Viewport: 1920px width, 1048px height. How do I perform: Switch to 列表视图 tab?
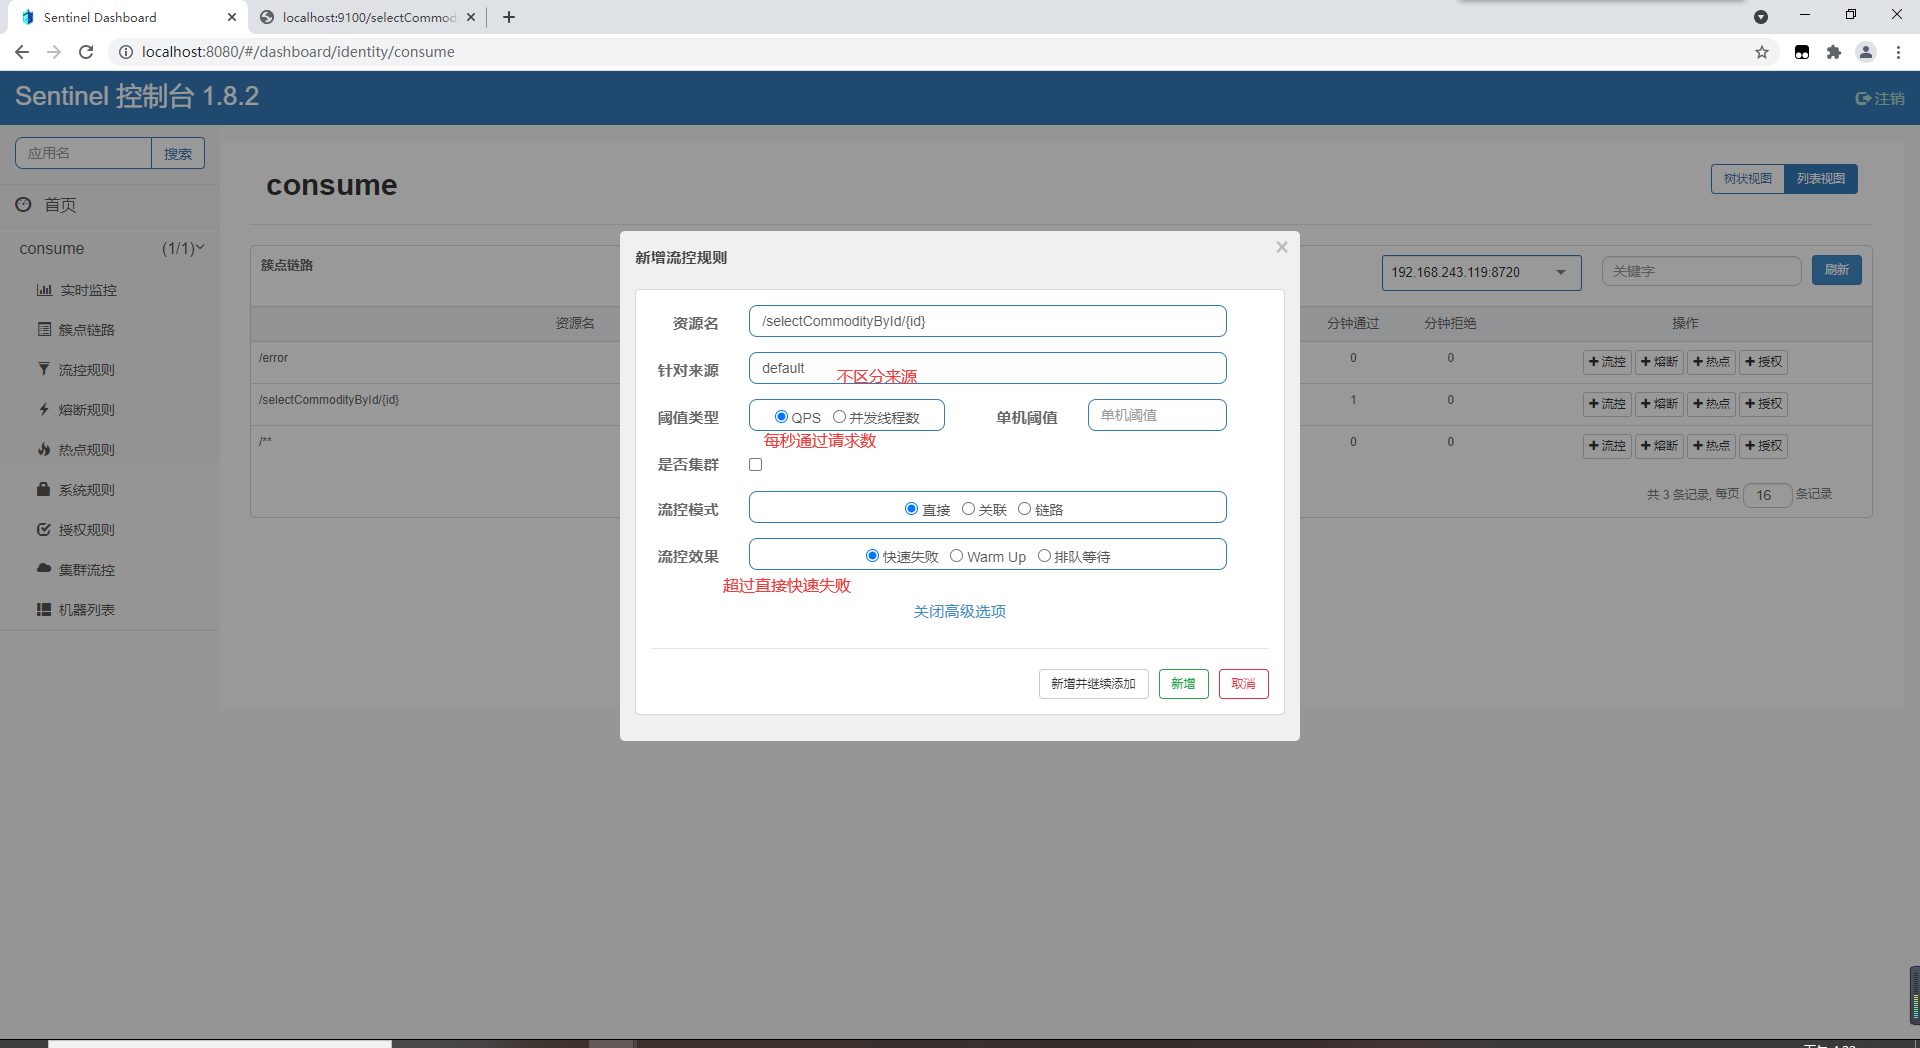click(1821, 179)
